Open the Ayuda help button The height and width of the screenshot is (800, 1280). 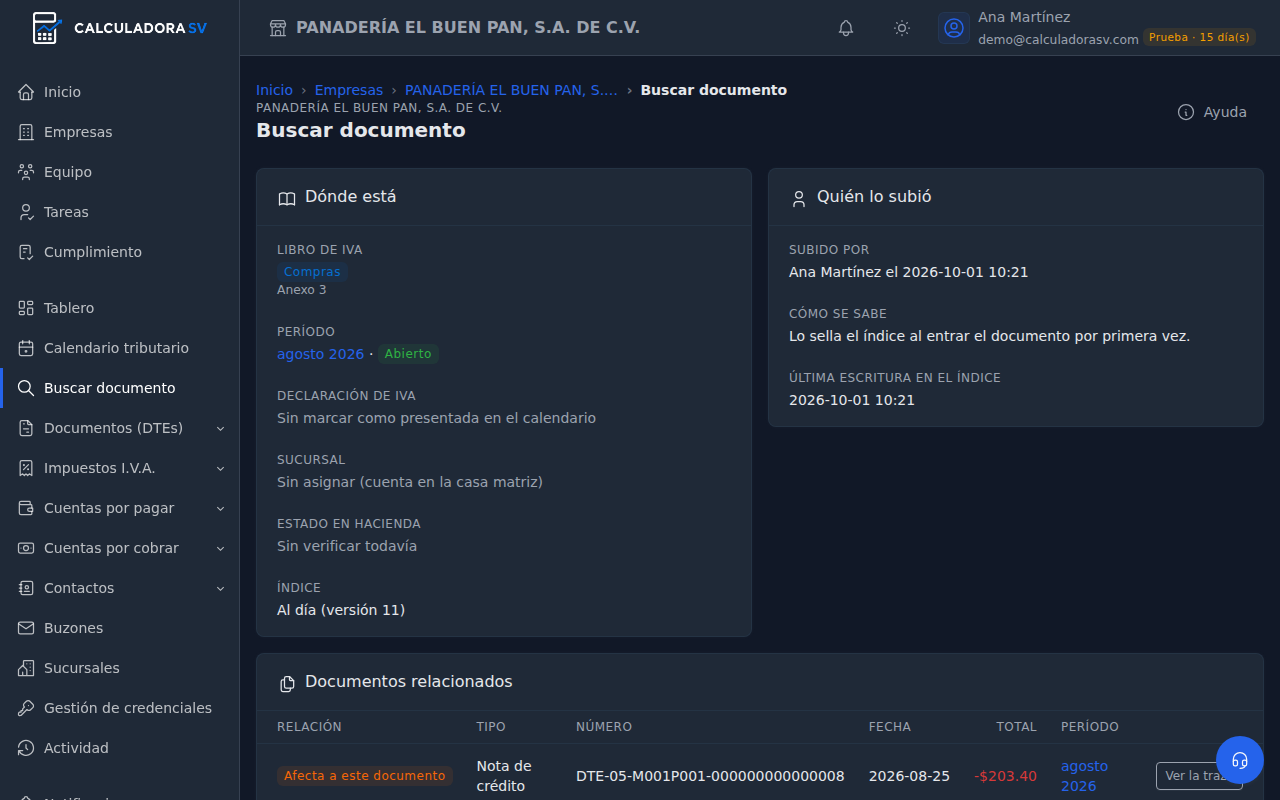click(1212, 112)
